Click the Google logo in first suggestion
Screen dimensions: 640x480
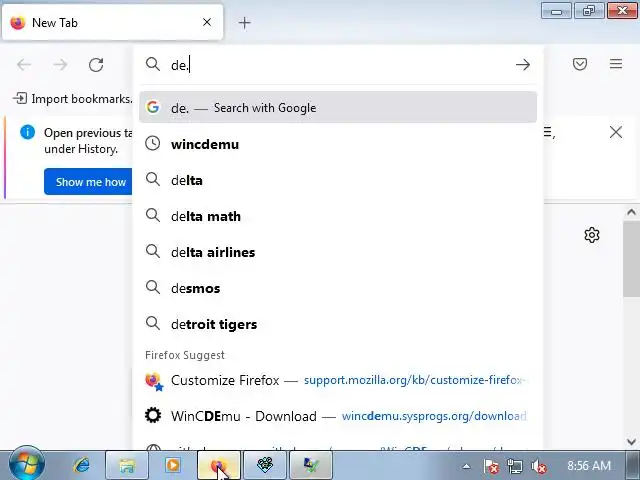153,107
